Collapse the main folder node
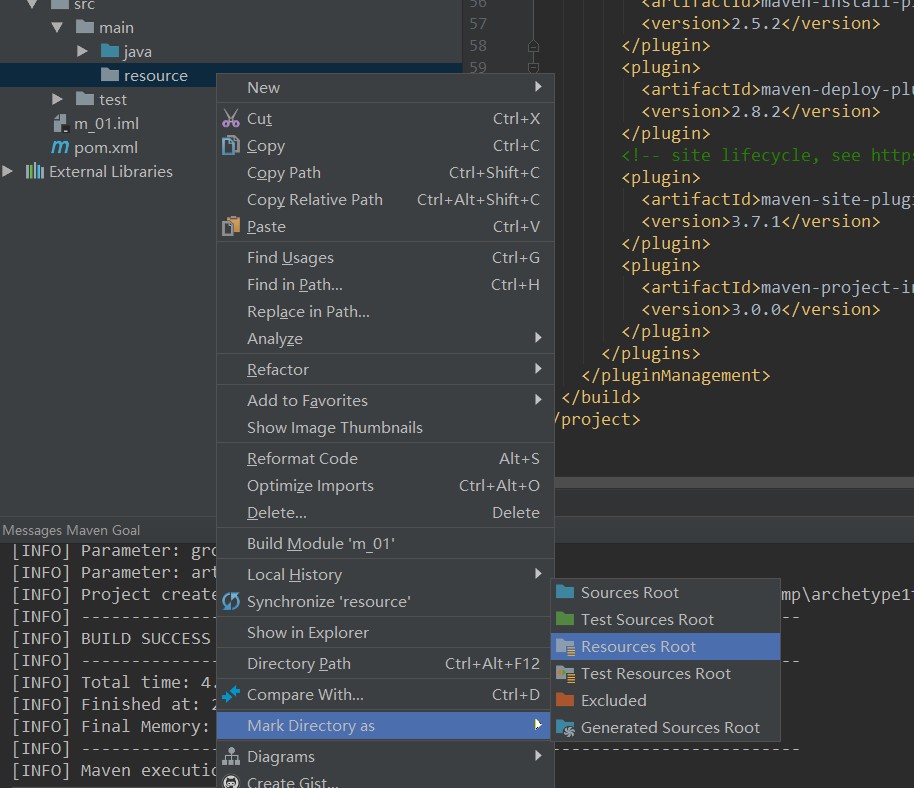This screenshot has width=914, height=788. [59, 27]
